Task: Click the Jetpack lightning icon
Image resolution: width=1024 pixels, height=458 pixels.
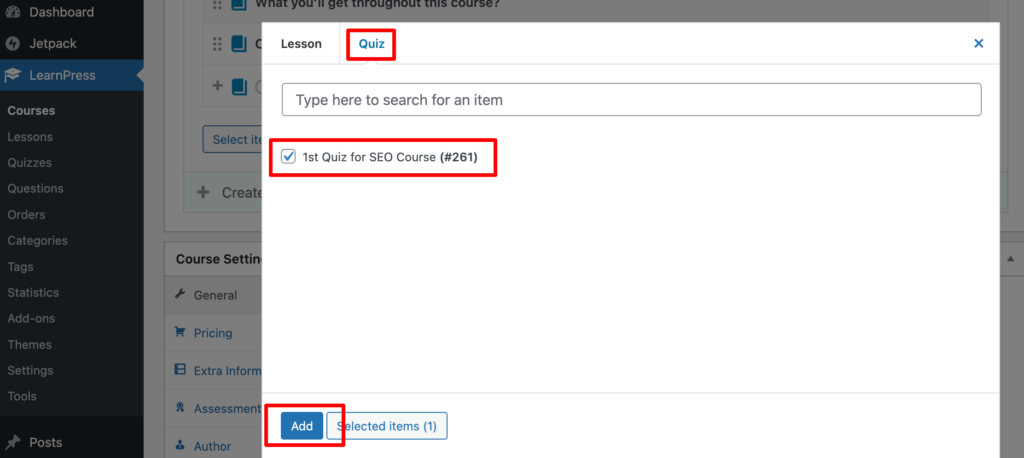Action: click(12, 44)
